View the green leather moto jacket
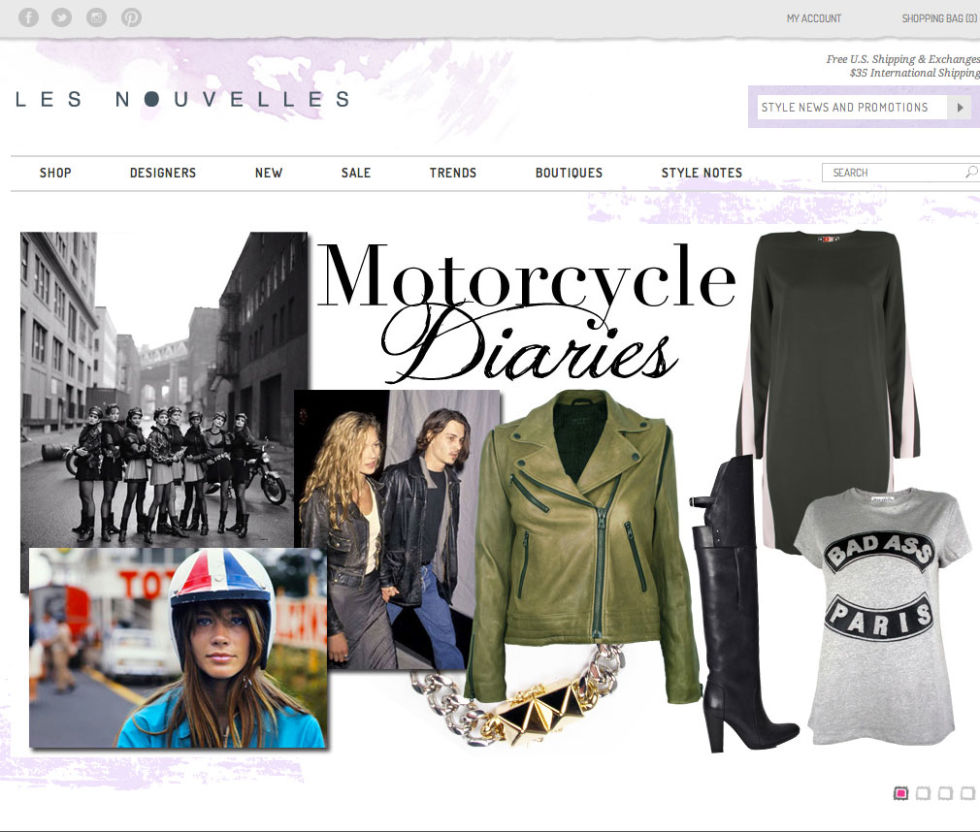 581,544
